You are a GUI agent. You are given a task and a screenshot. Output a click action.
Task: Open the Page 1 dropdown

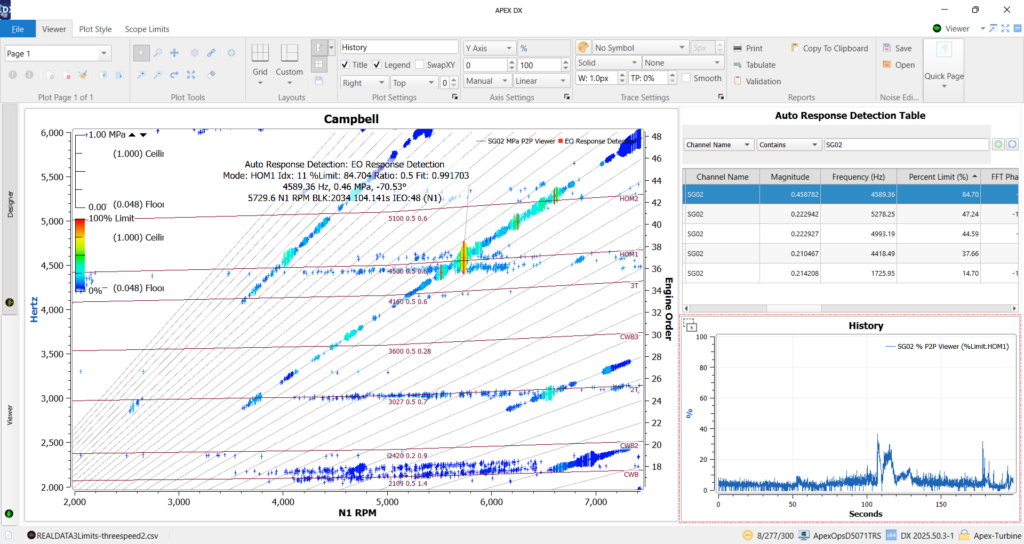click(x=58, y=53)
